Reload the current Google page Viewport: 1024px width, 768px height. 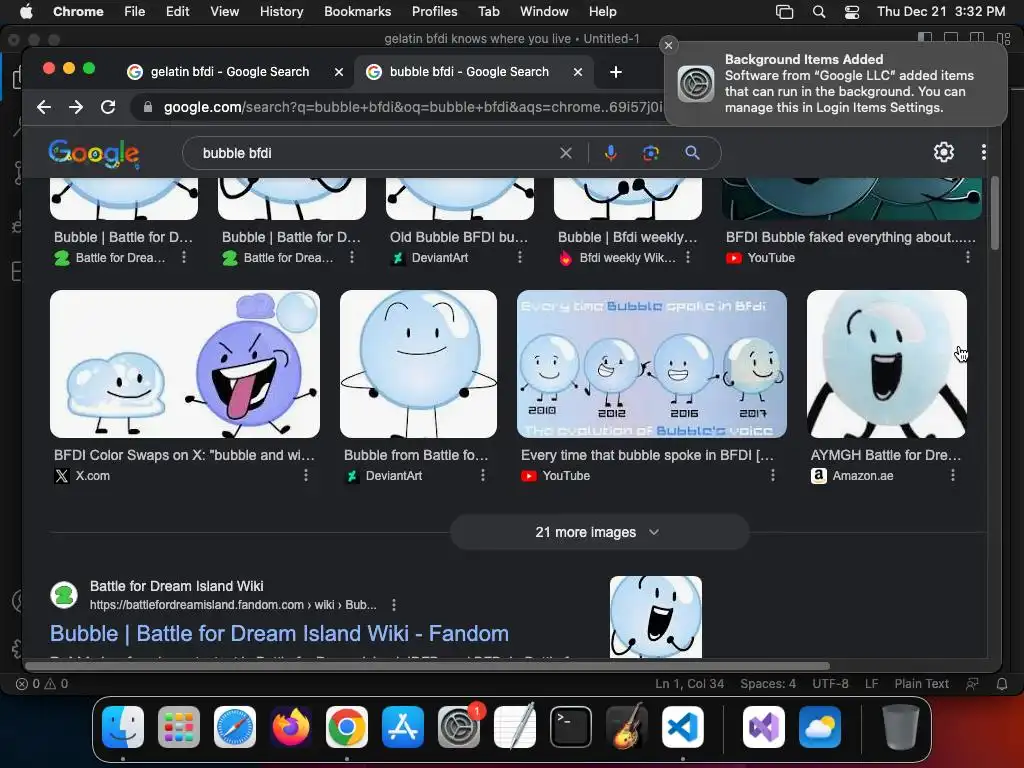(x=108, y=107)
